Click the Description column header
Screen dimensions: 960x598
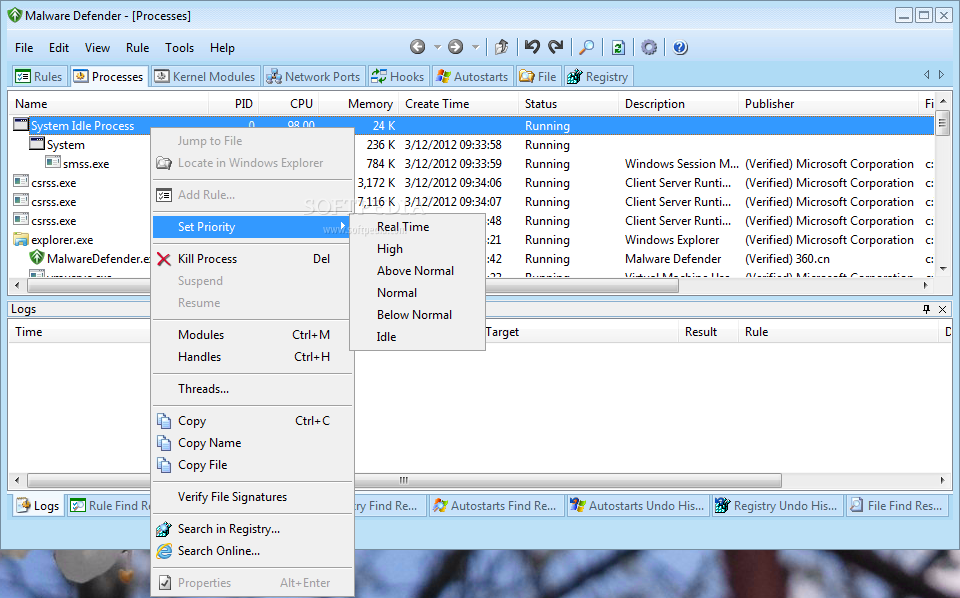point(678,103)
